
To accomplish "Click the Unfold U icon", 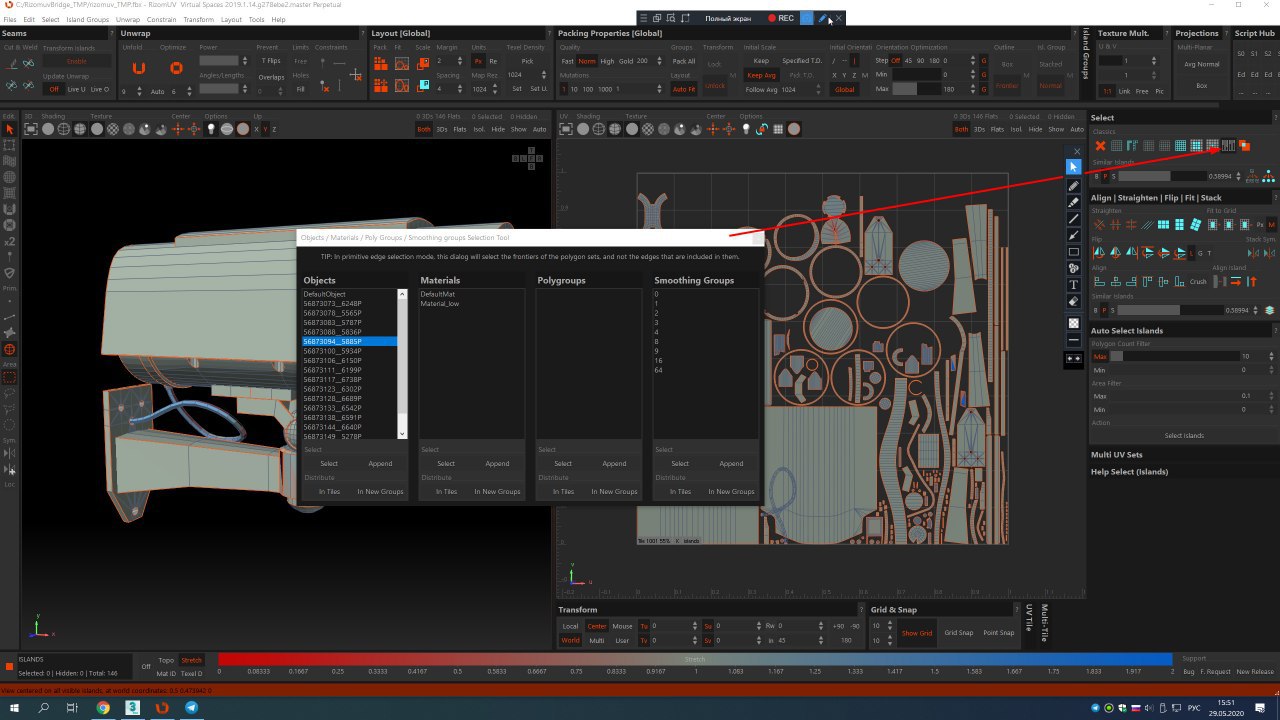I will pyautogui.click(x=139, y=68).
